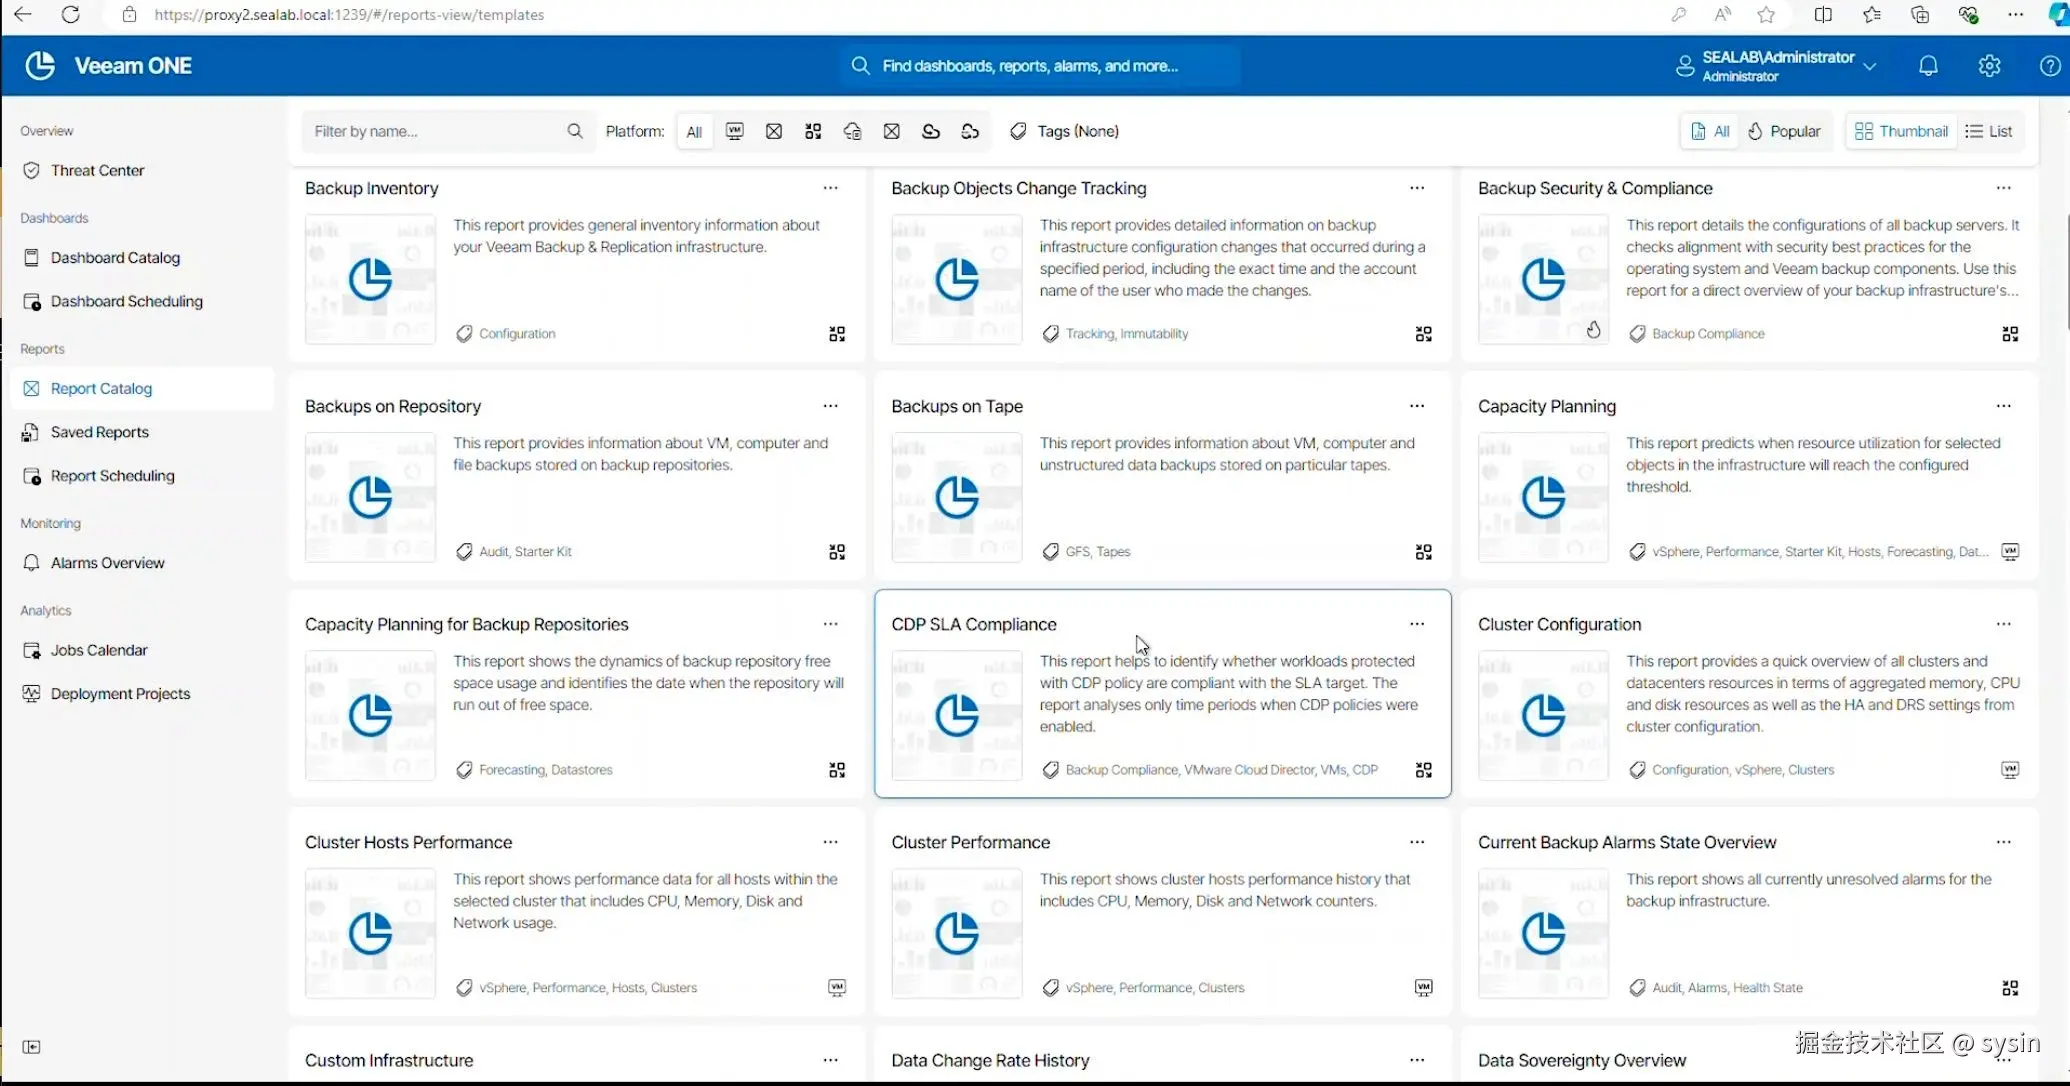Open the CDP SLA Compliance report
The height and width of the screenshot is (1086, 2070).
pos(973,623)
